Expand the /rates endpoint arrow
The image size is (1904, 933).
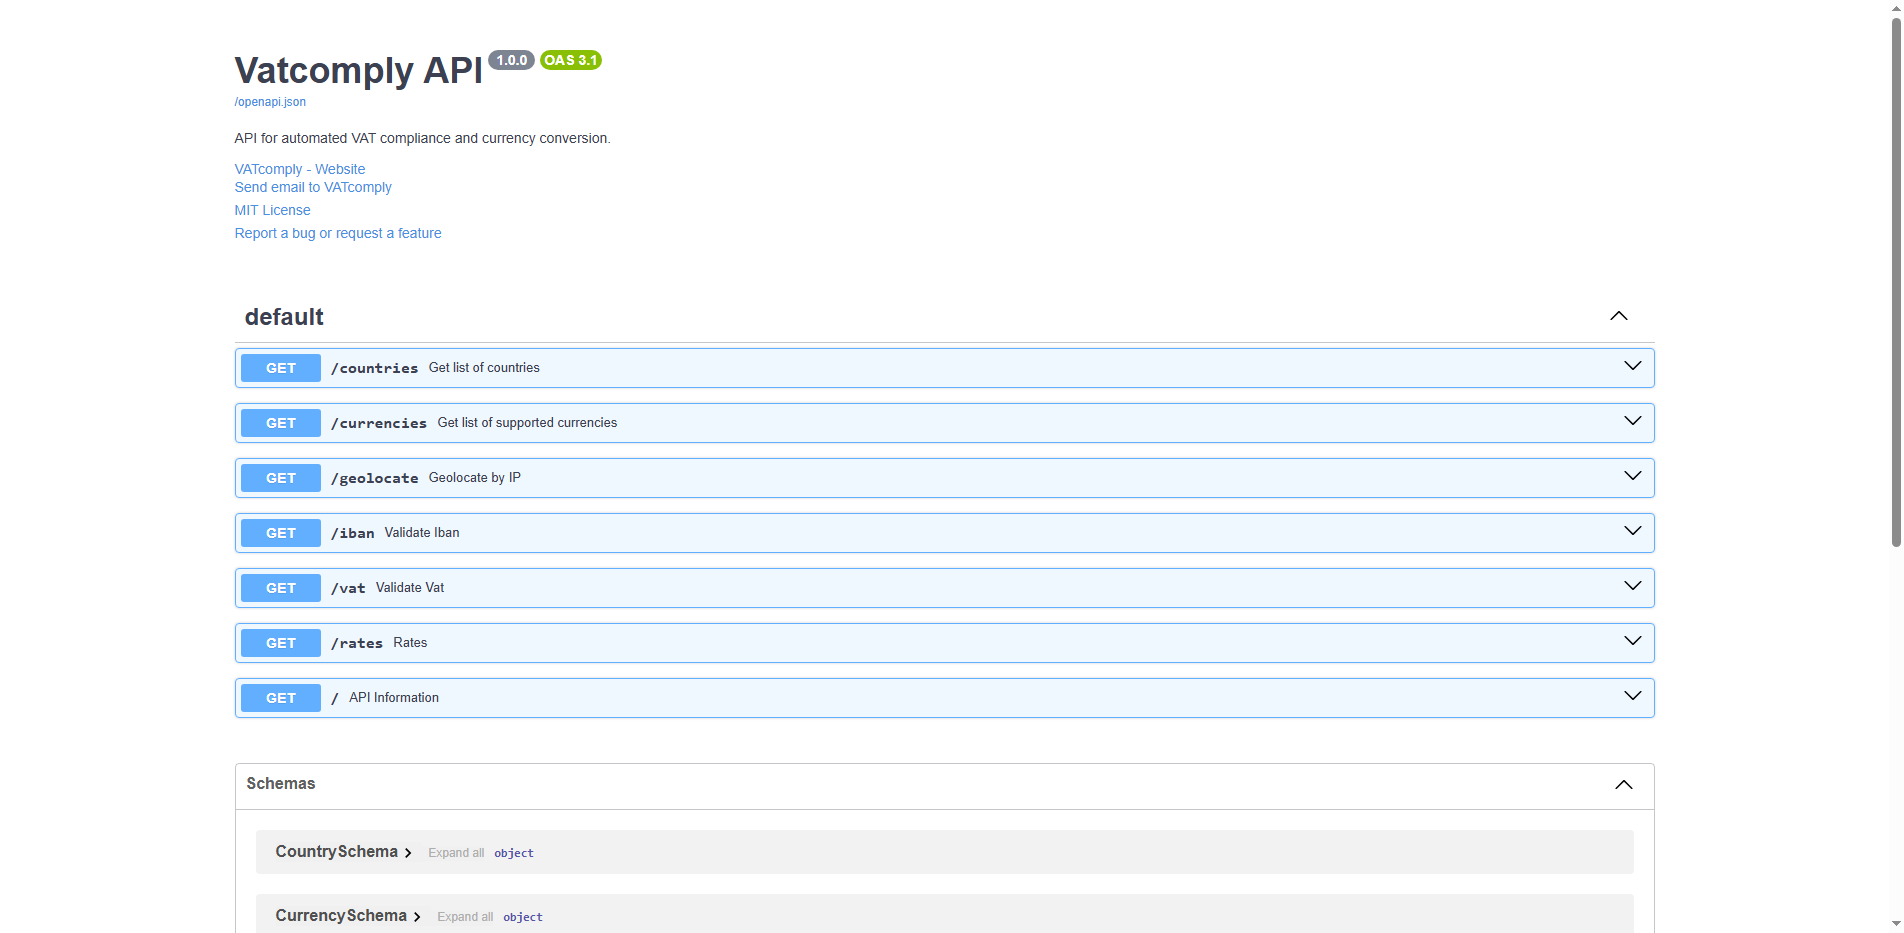[x=1632, y=641]
